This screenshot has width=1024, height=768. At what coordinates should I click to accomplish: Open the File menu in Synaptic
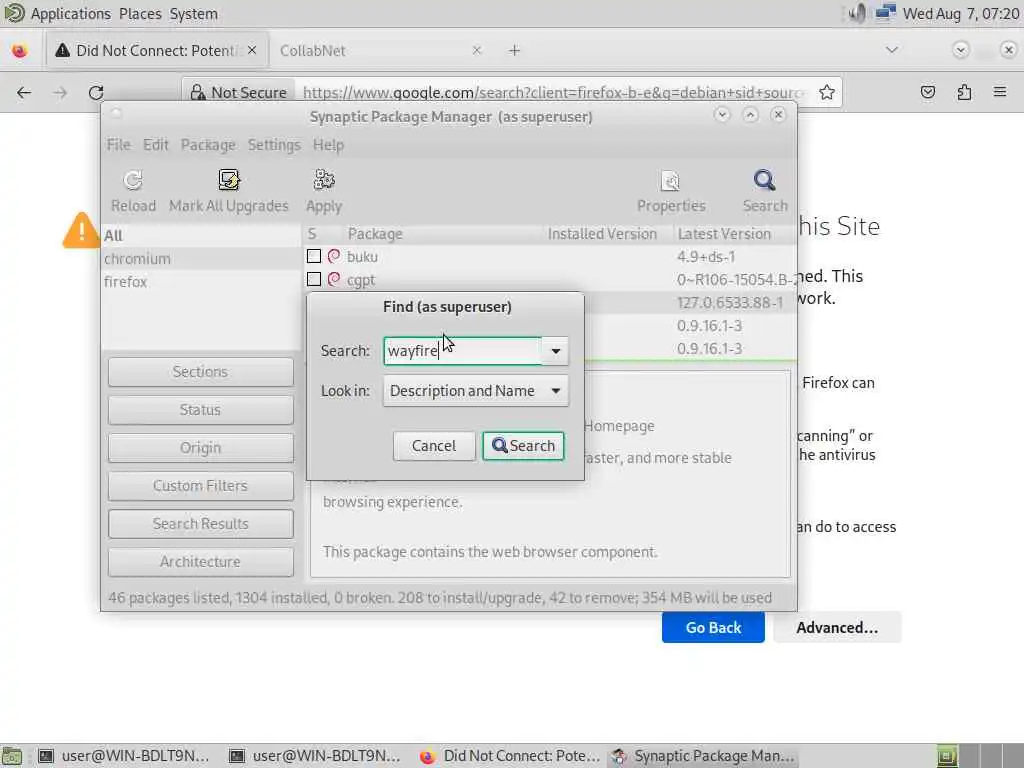coord(118,145)
